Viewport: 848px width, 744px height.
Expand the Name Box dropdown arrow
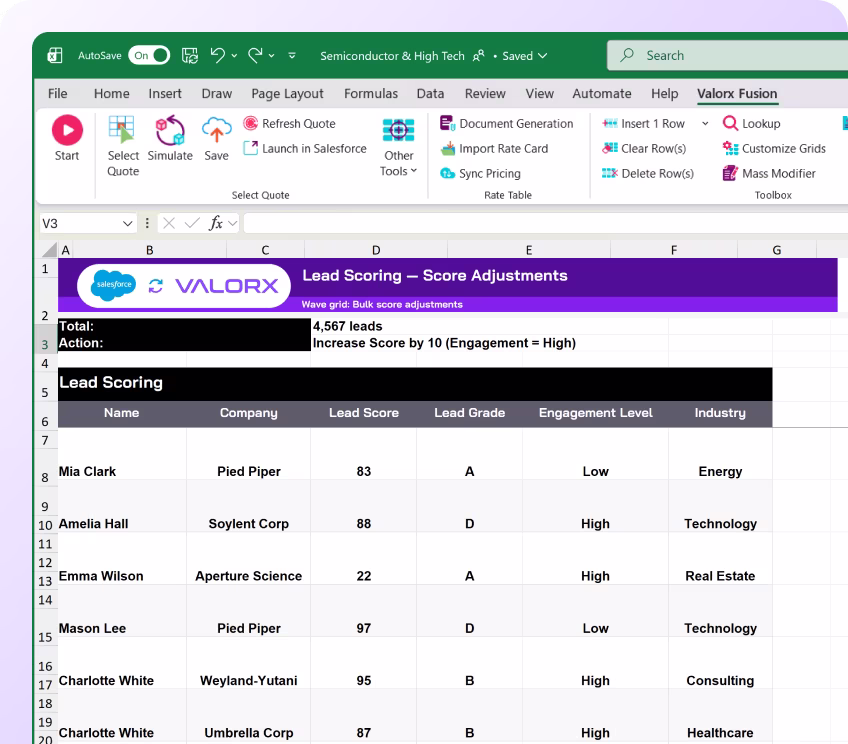(128, 223)
